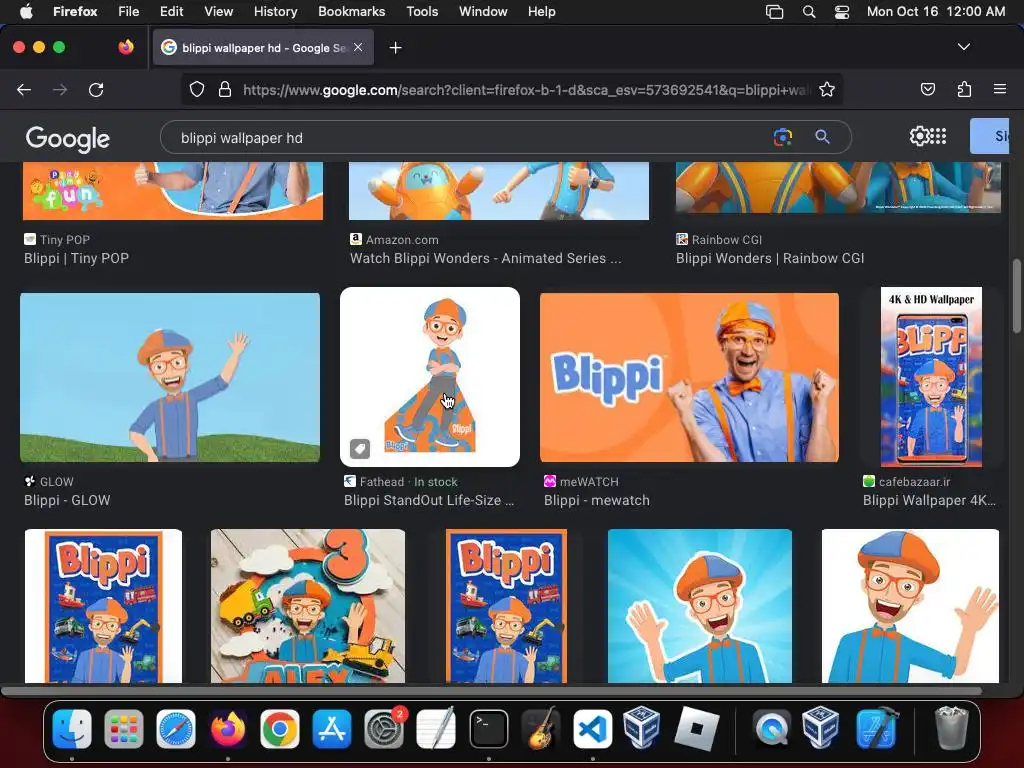The width and height of the screenshot is (1024, 768).
Task: Open the History menu
Action: (275, 11)
